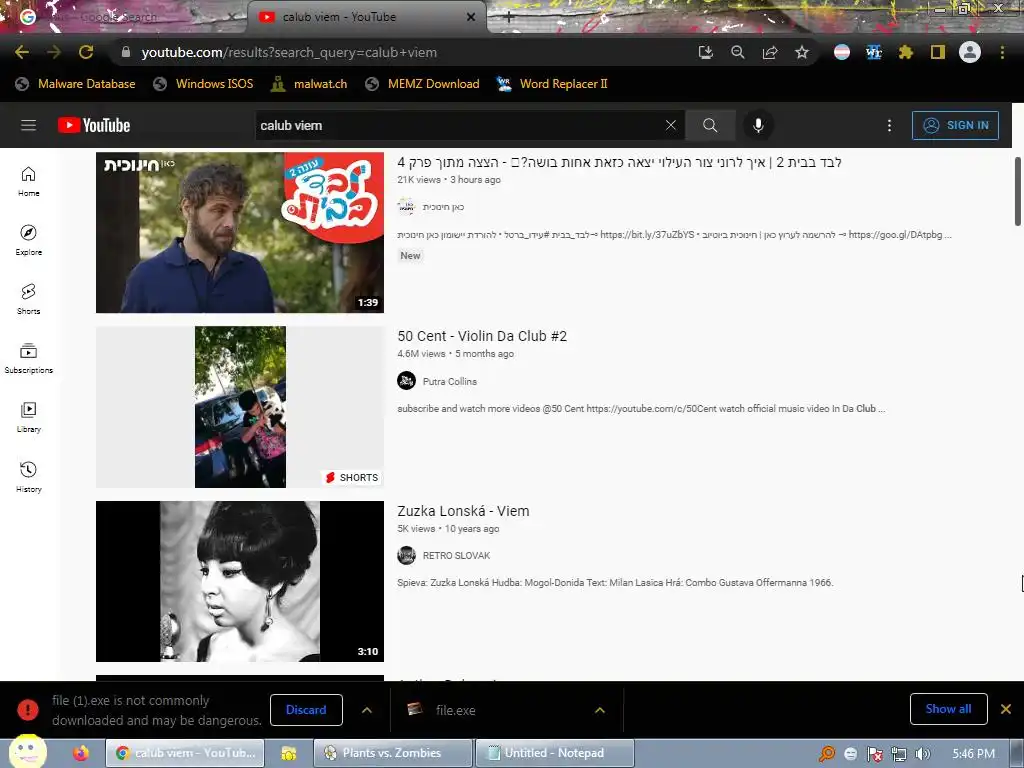Viewport: 1024px width, 768px height.
Task: Open the Chrome profile avatar
Action: click(x=970, y=52)
